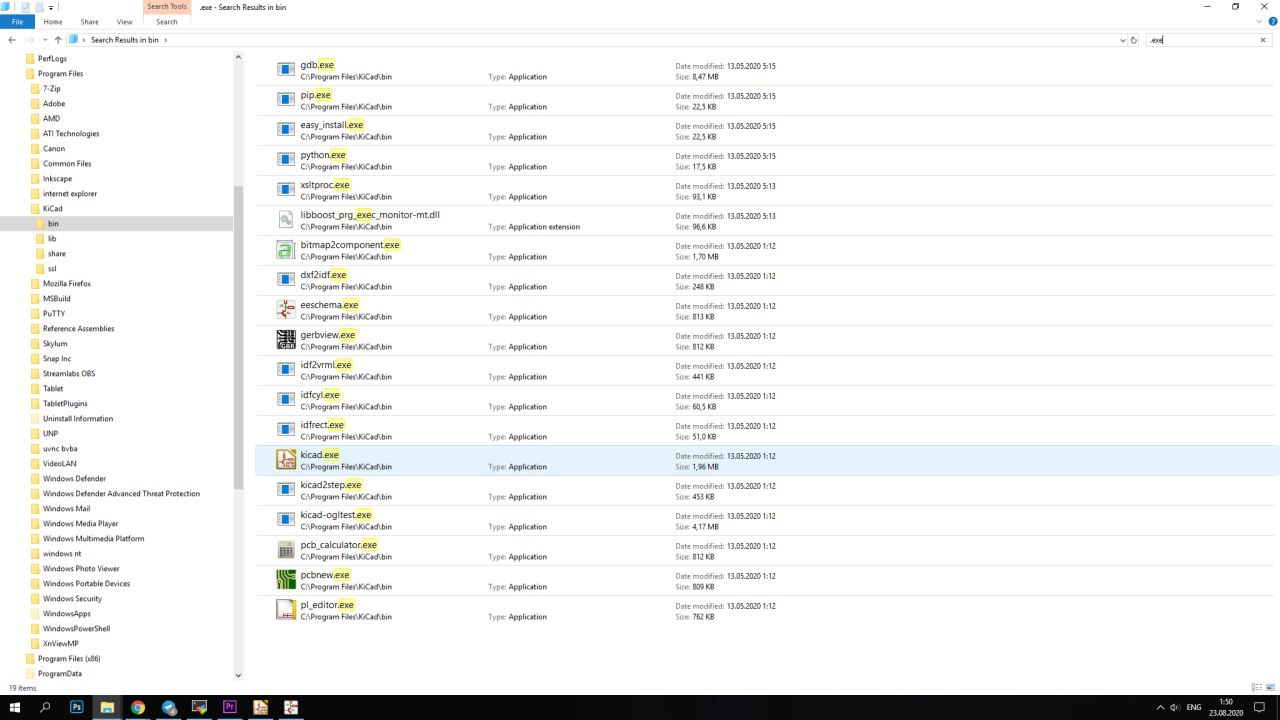Image resolution: width=1280 pixels, height=720 pixels.
Task: Switch to the View ribbon tab
Action: tap(125, 21)
